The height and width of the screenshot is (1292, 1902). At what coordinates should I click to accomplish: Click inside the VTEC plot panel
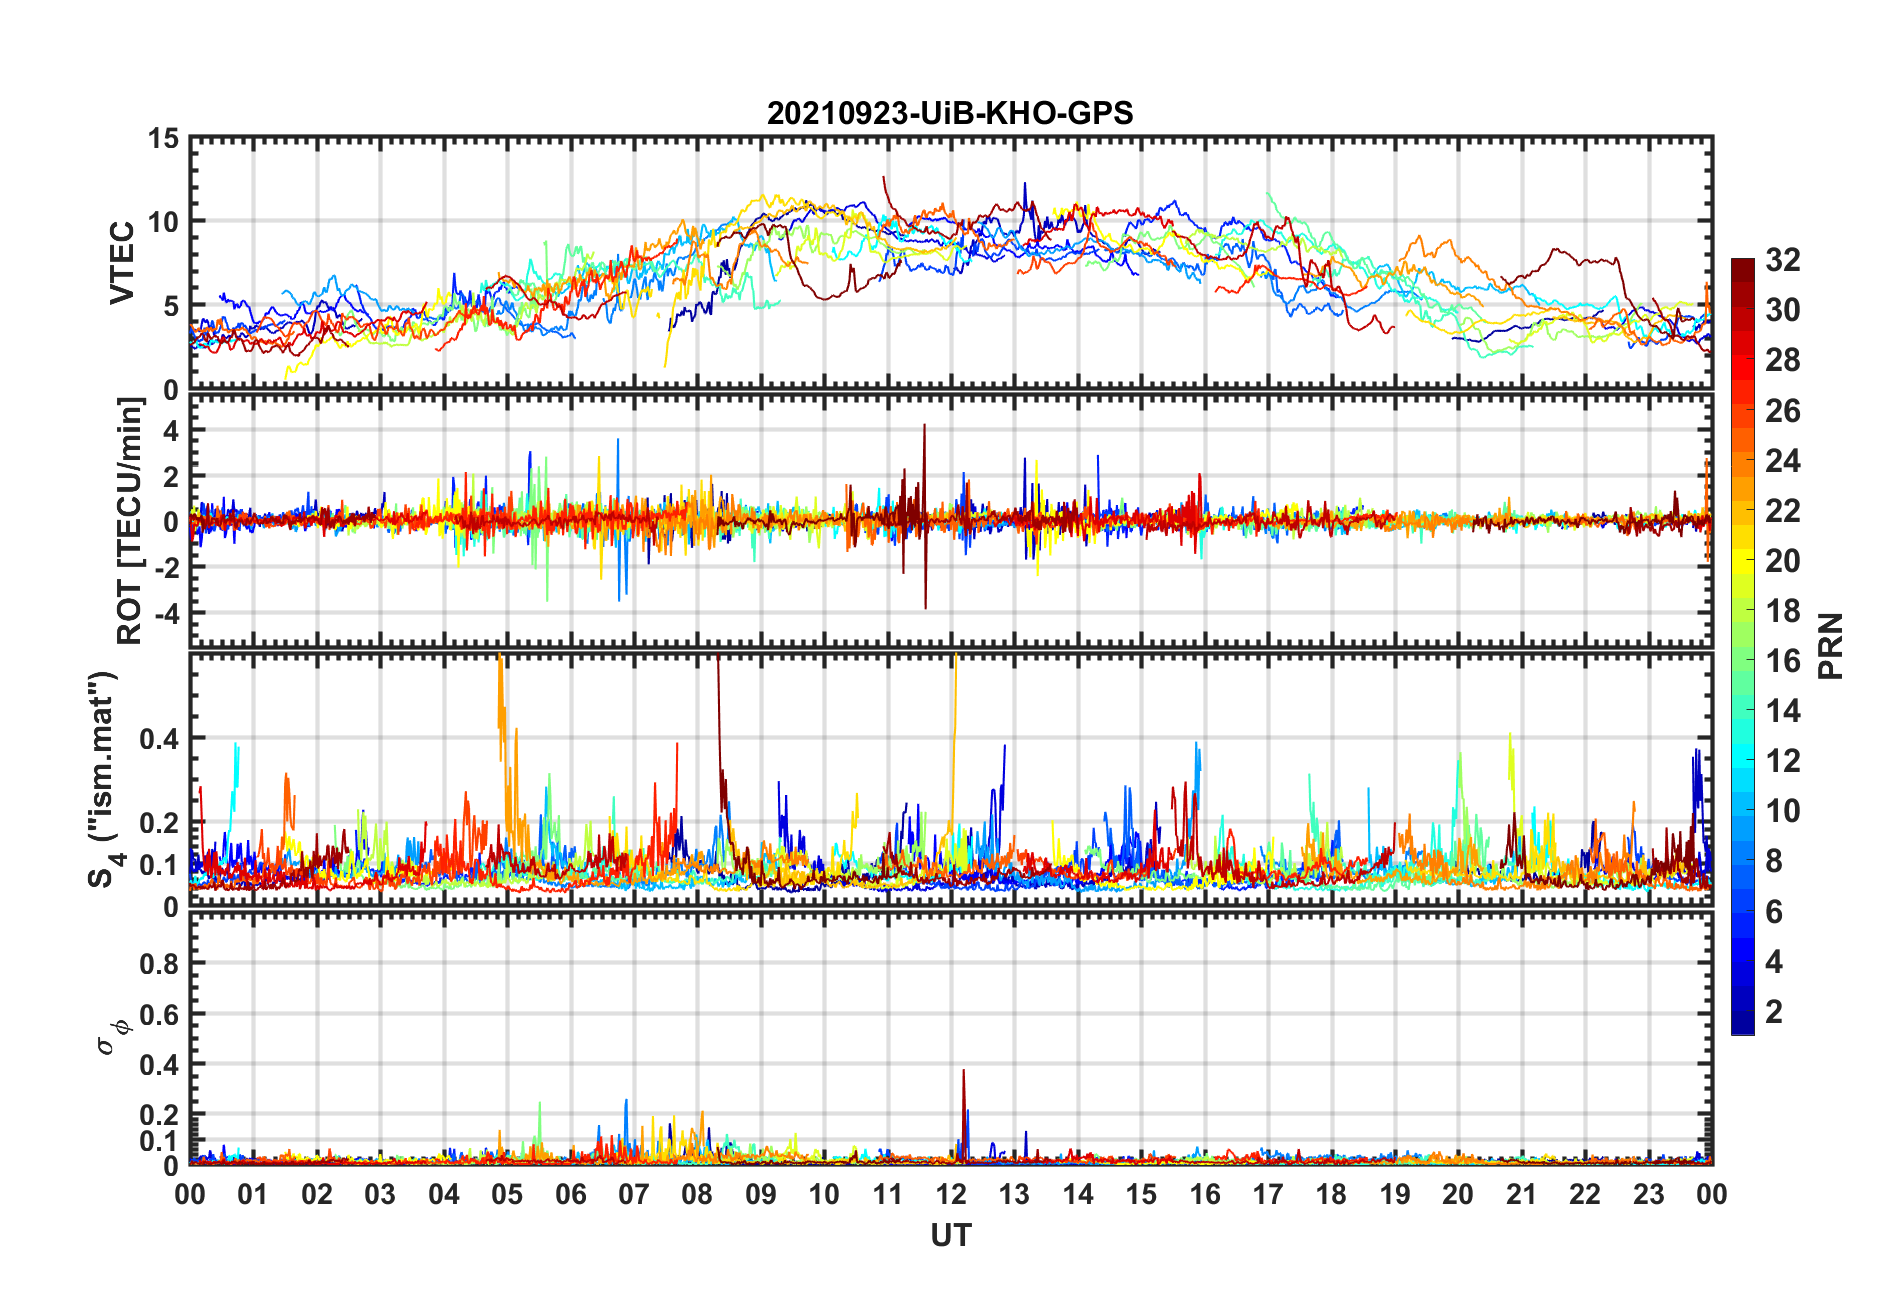click(x=950, y=263)
